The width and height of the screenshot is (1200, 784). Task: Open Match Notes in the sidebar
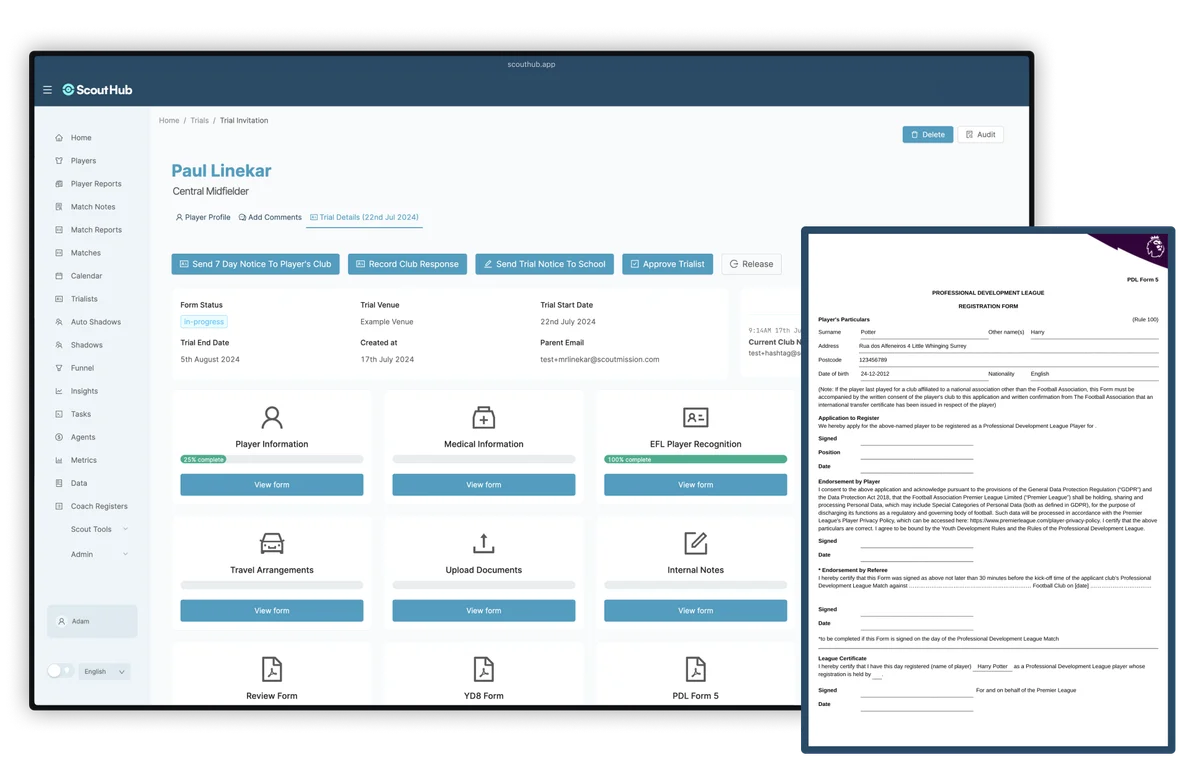click(x=92, y=207)
